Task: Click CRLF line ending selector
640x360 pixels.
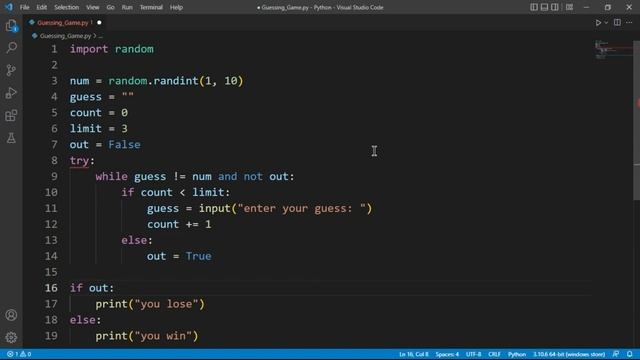Action: pos(494,354)
